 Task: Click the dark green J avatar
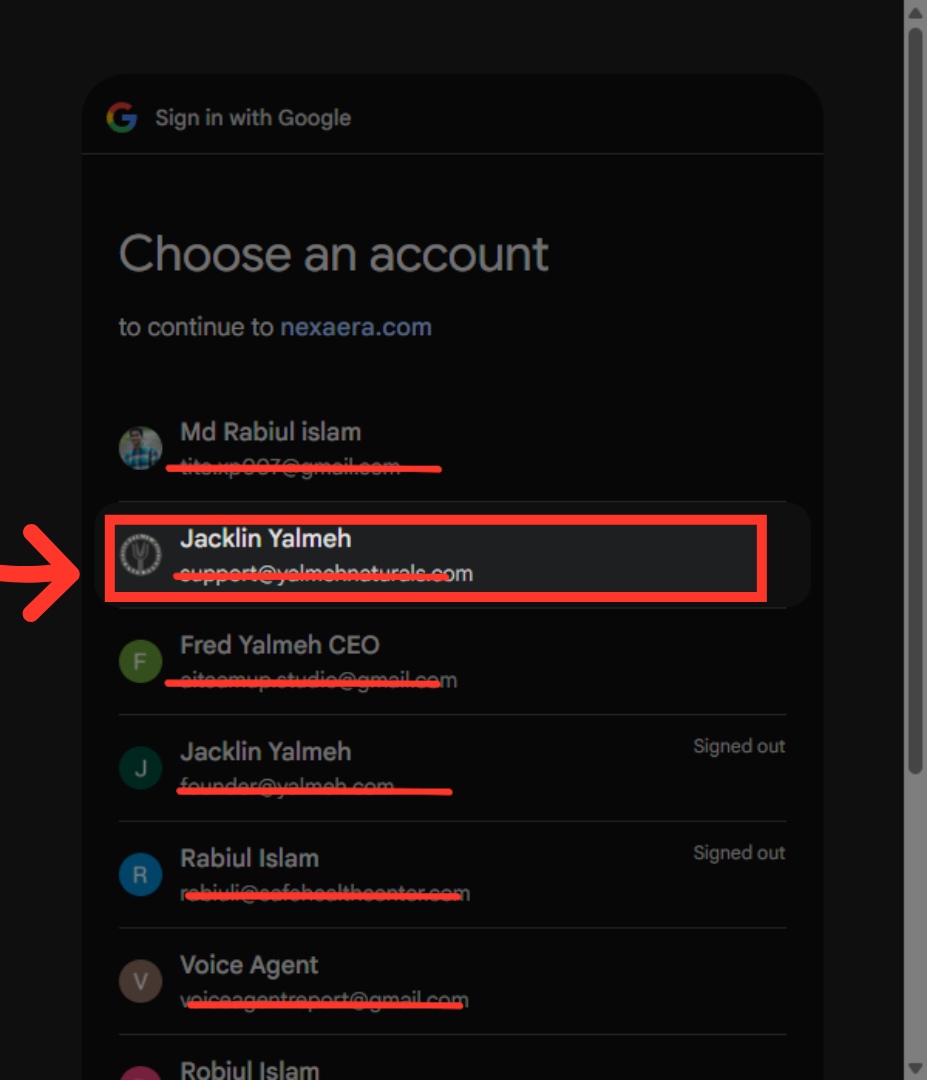coord(140,768)
